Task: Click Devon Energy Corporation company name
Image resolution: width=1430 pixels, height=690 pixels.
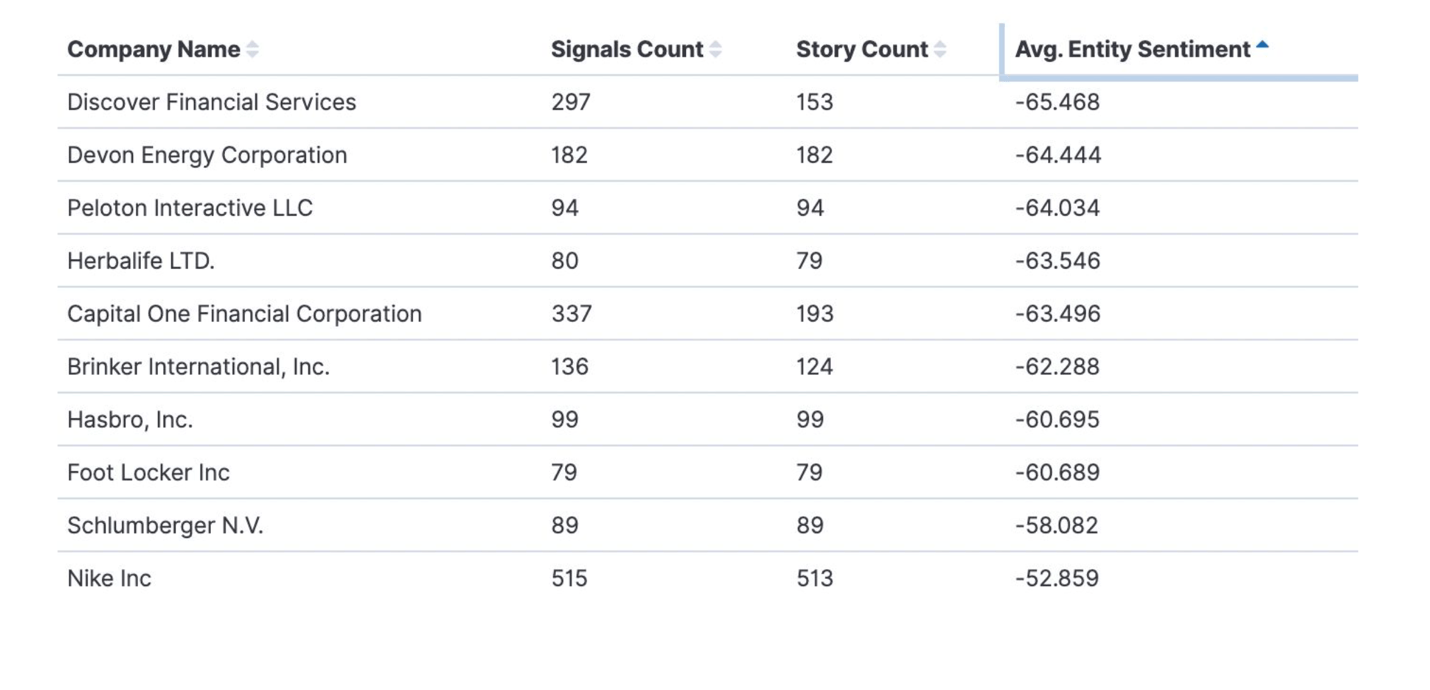Action: 207,155
